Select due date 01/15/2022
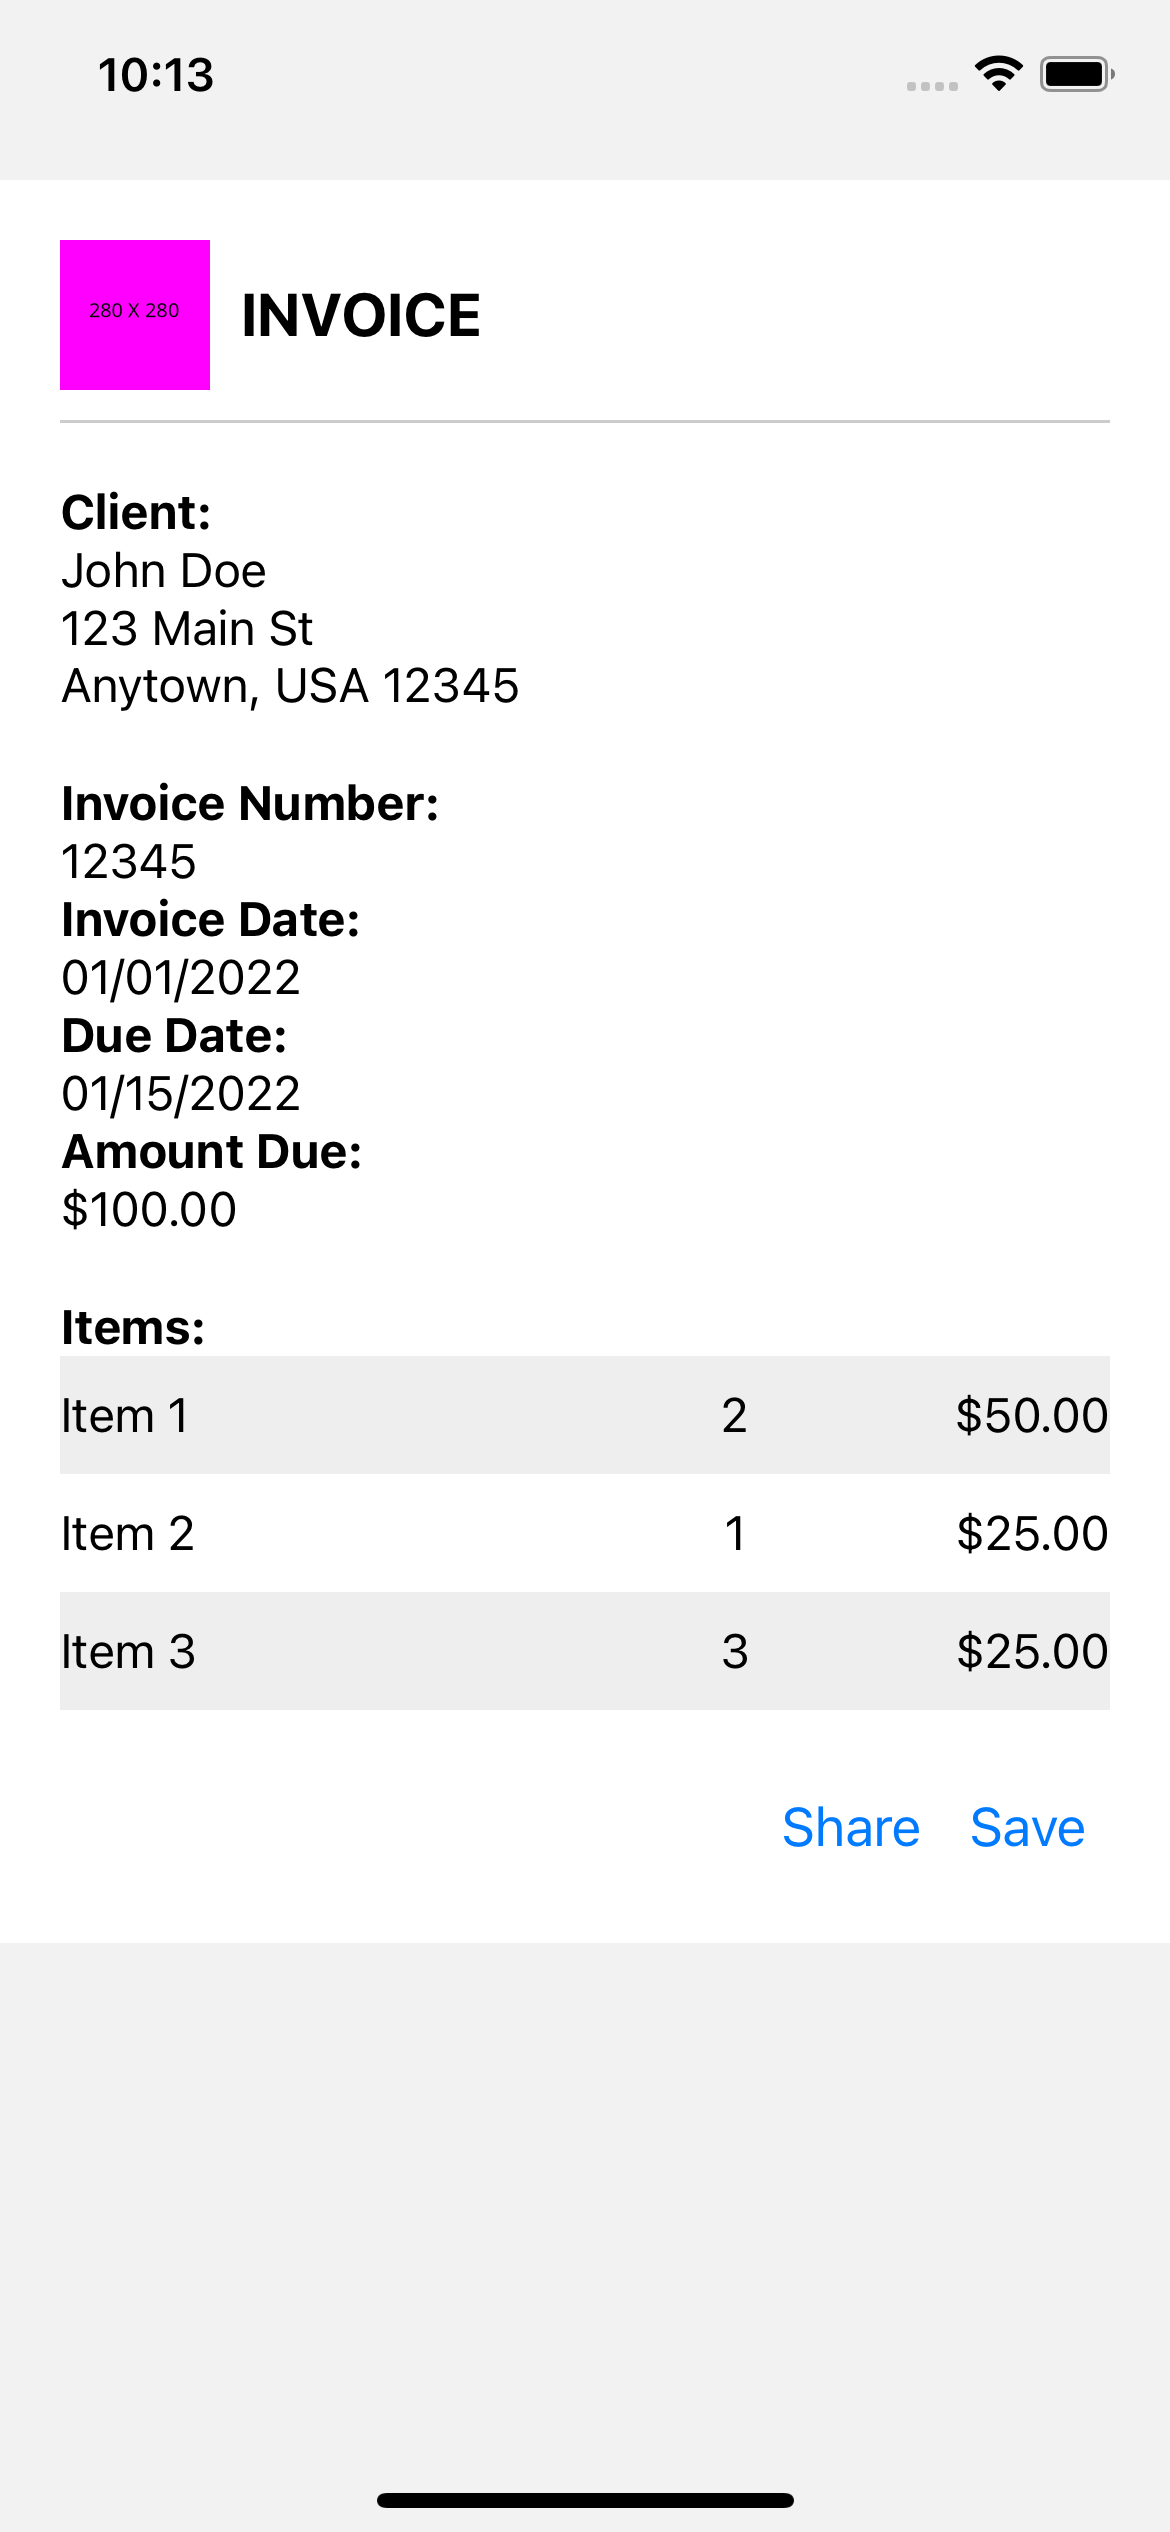This screenshot has height=2532, width=1170. (x=181, y=1092)
